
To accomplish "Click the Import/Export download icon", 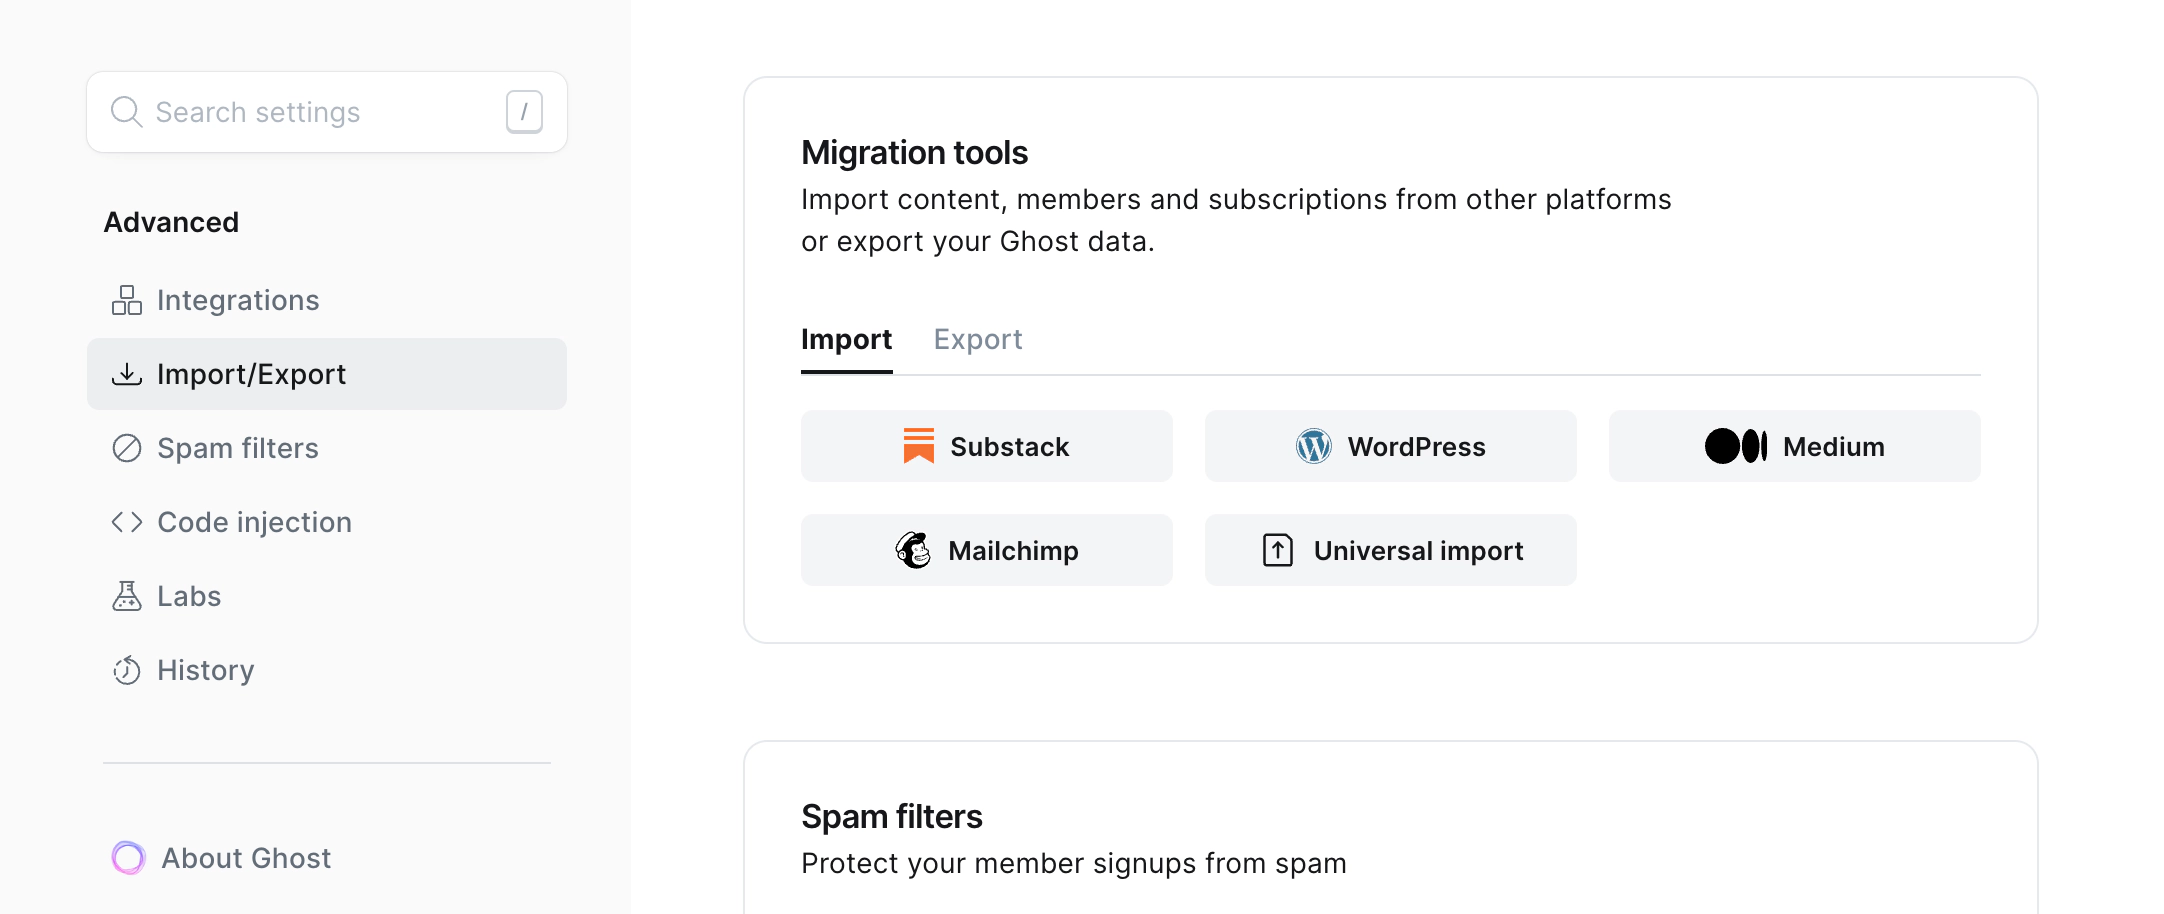I will click(x=127, y=374).
